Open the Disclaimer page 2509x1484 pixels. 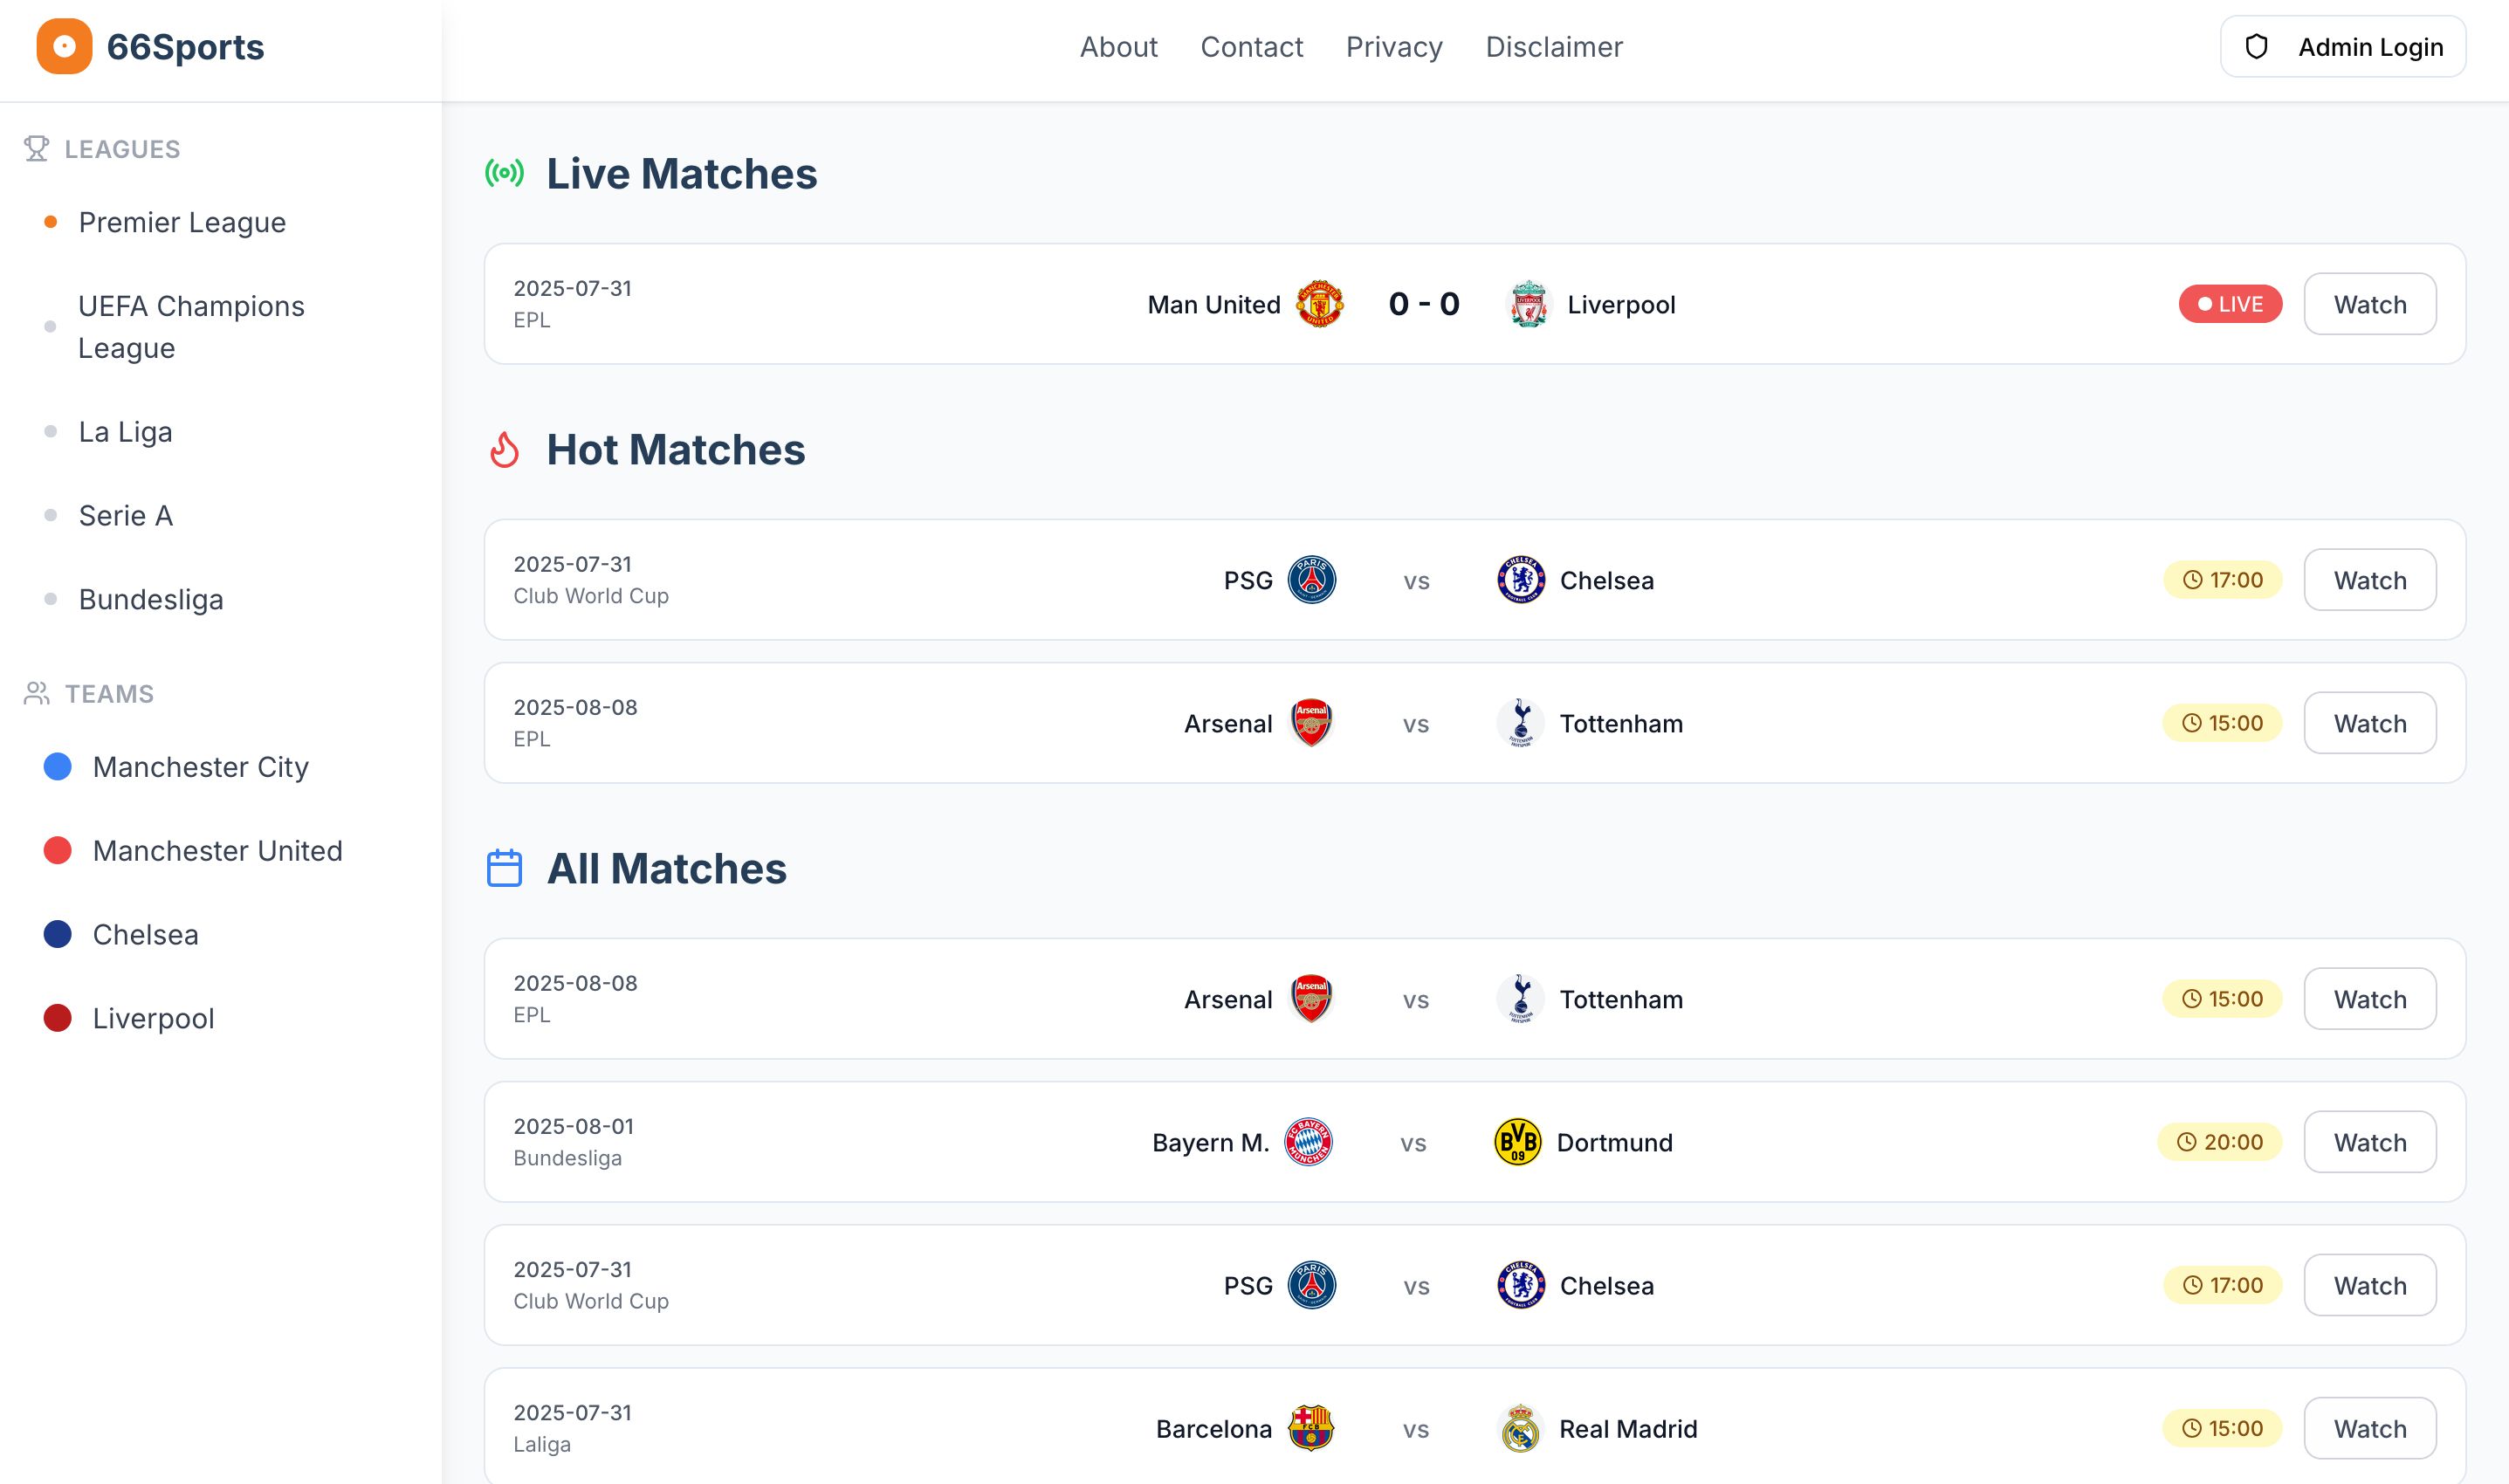[1553, 47]
